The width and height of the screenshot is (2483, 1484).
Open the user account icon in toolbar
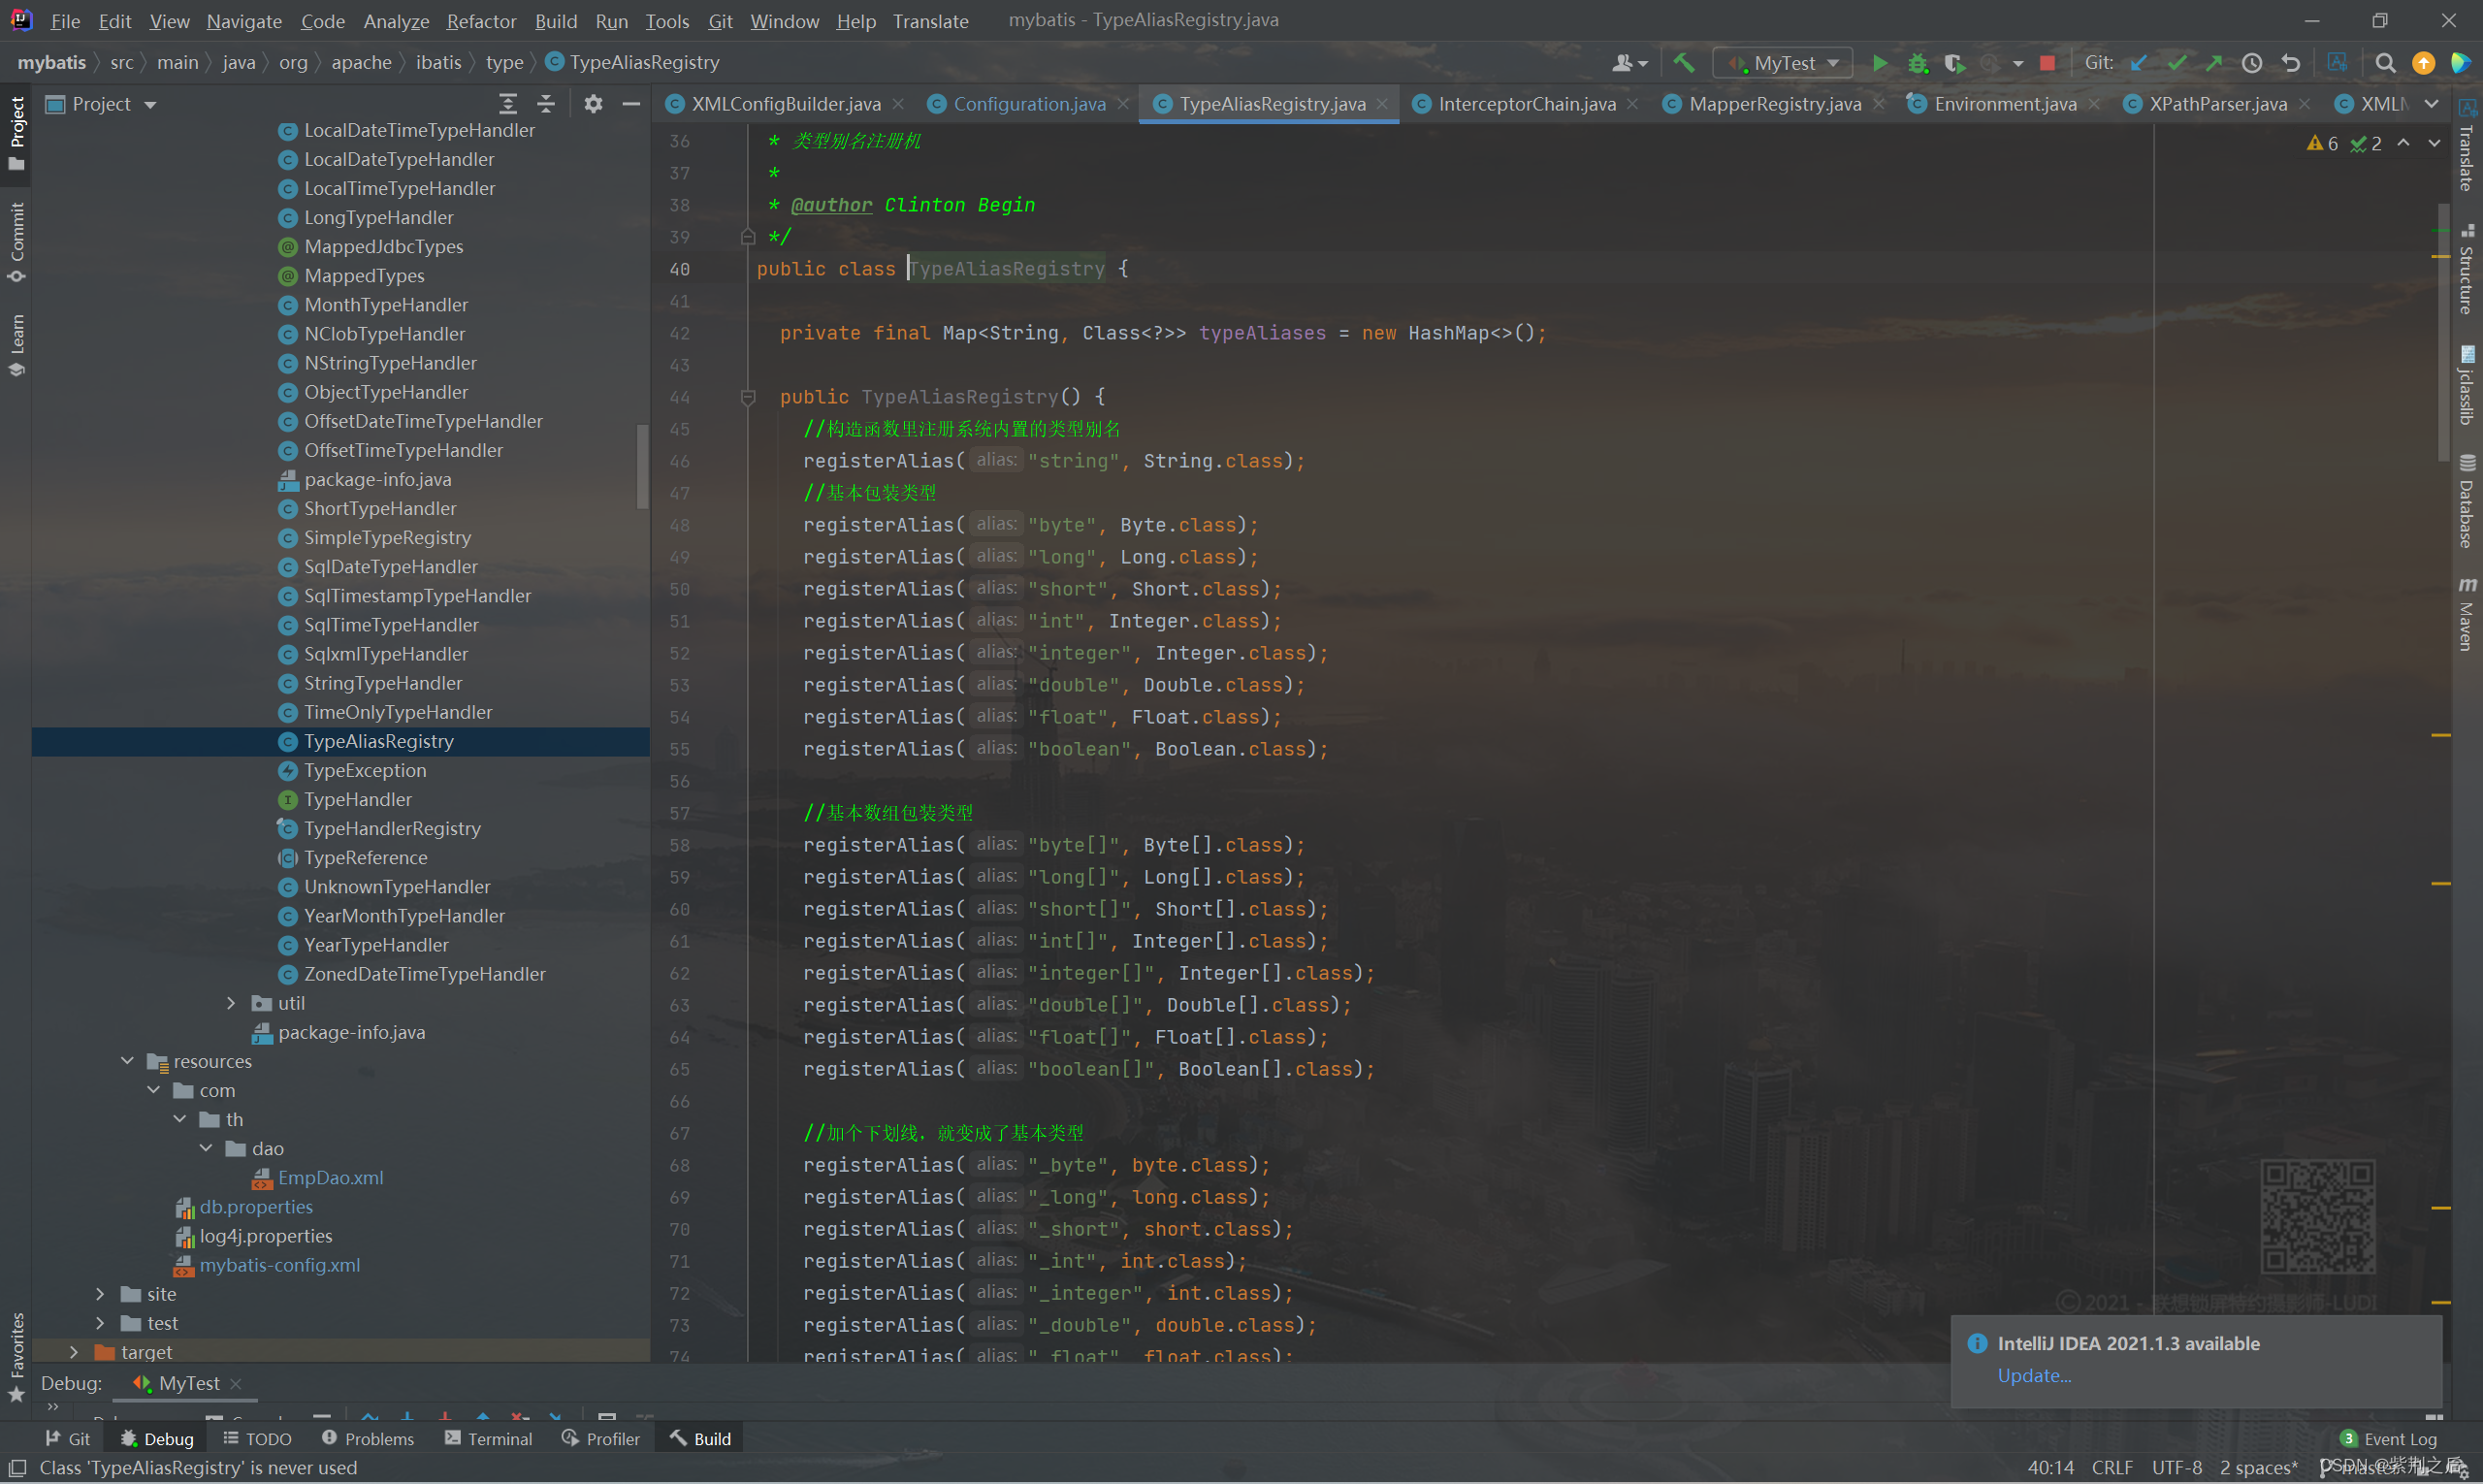click(x=1629, y=63)
